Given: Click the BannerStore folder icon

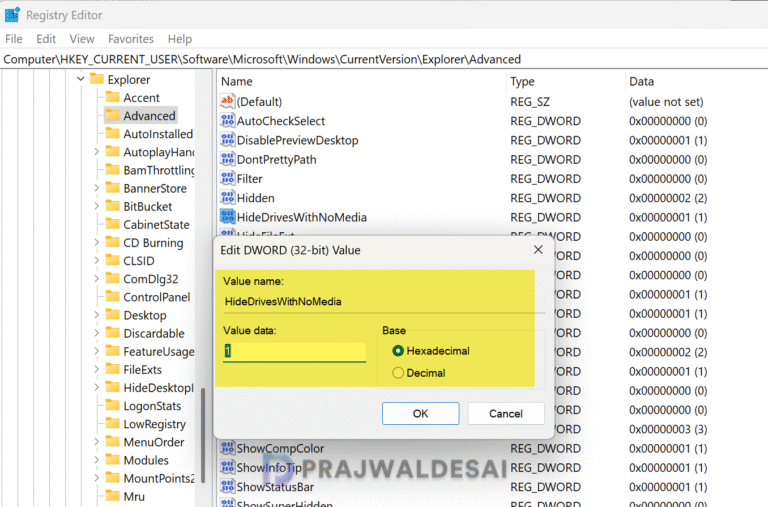Looking at the screenshot, I should coord(113,188).
